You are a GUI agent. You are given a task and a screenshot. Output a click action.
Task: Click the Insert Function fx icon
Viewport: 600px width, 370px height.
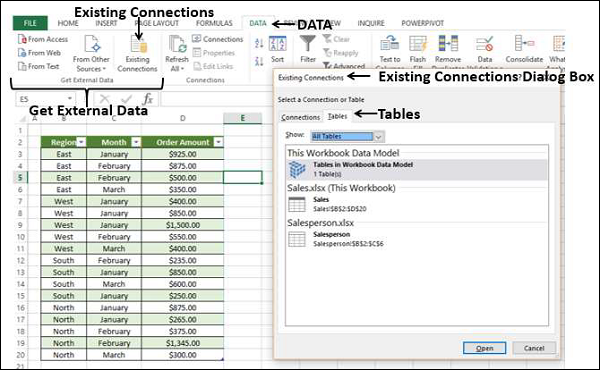point(148,99)
